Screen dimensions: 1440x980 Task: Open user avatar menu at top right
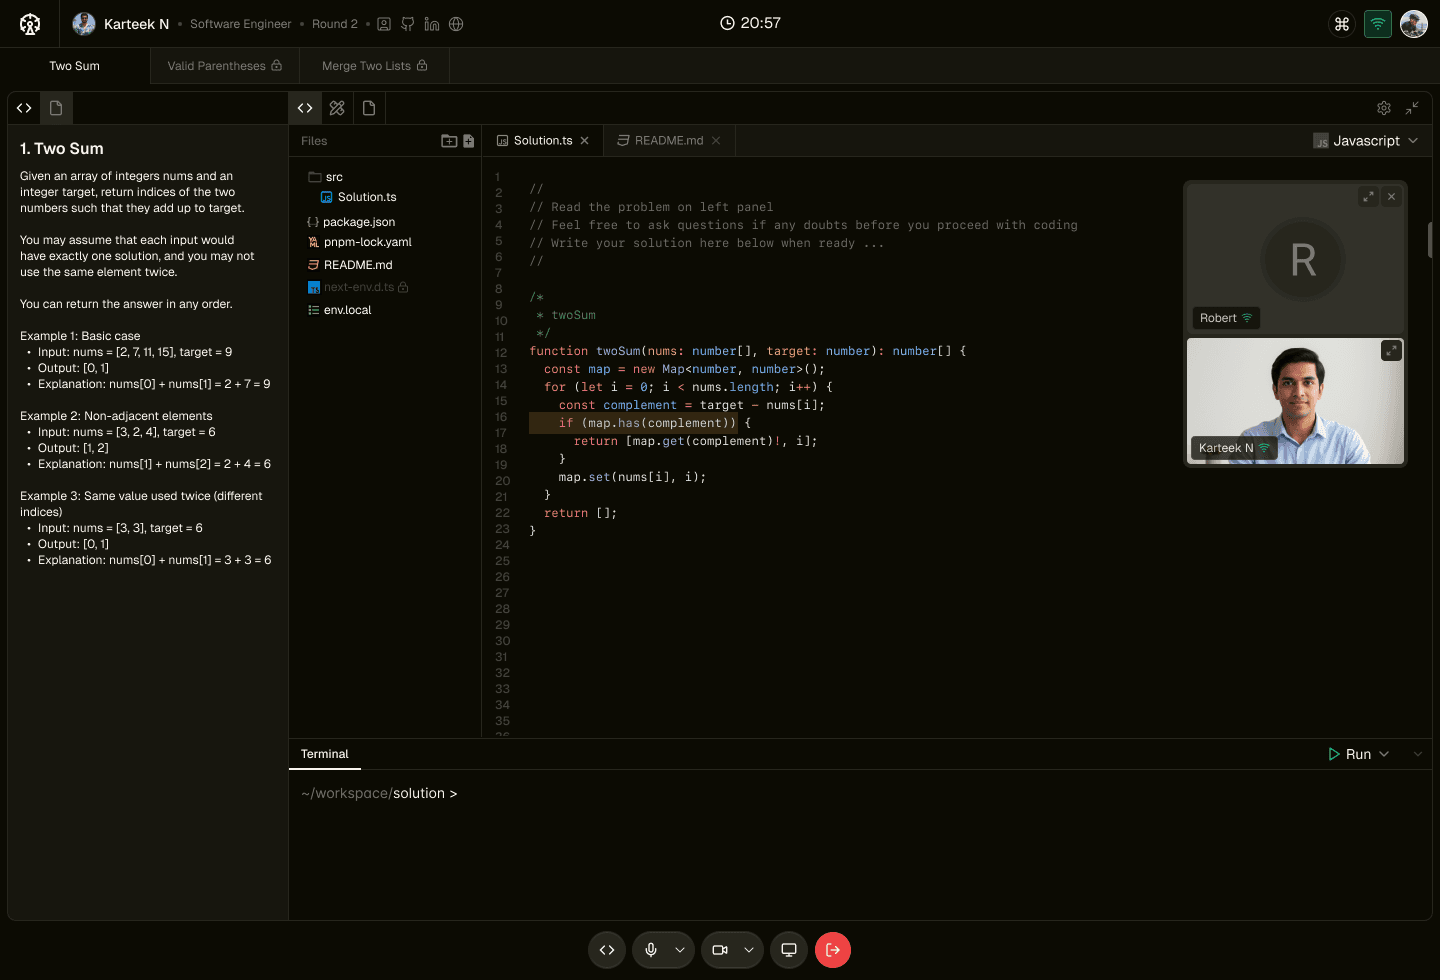[x=1414, y=24]
